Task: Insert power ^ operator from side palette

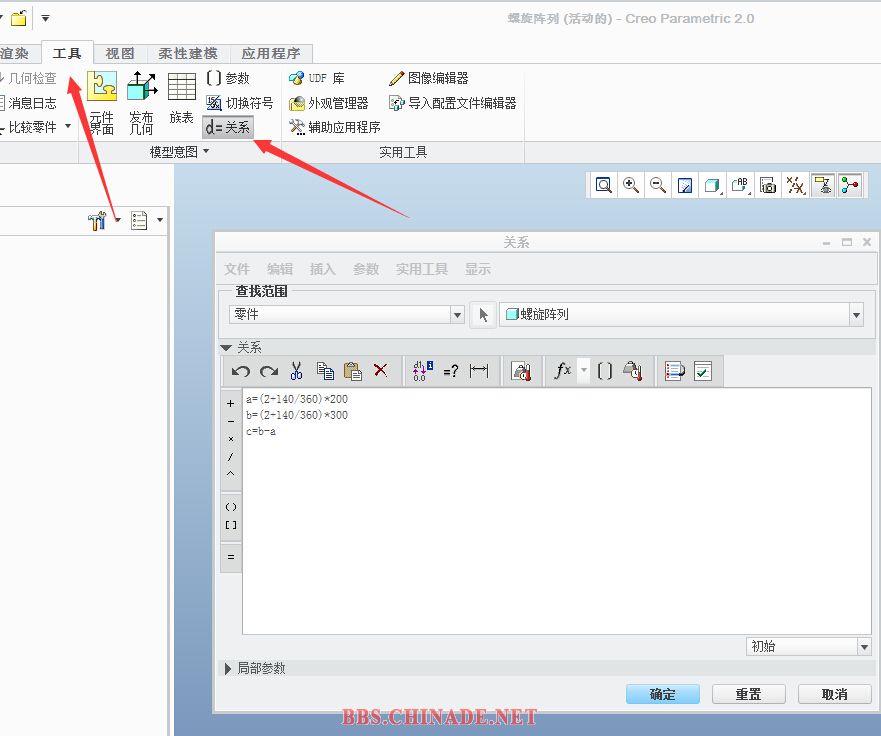Action: 230,474
